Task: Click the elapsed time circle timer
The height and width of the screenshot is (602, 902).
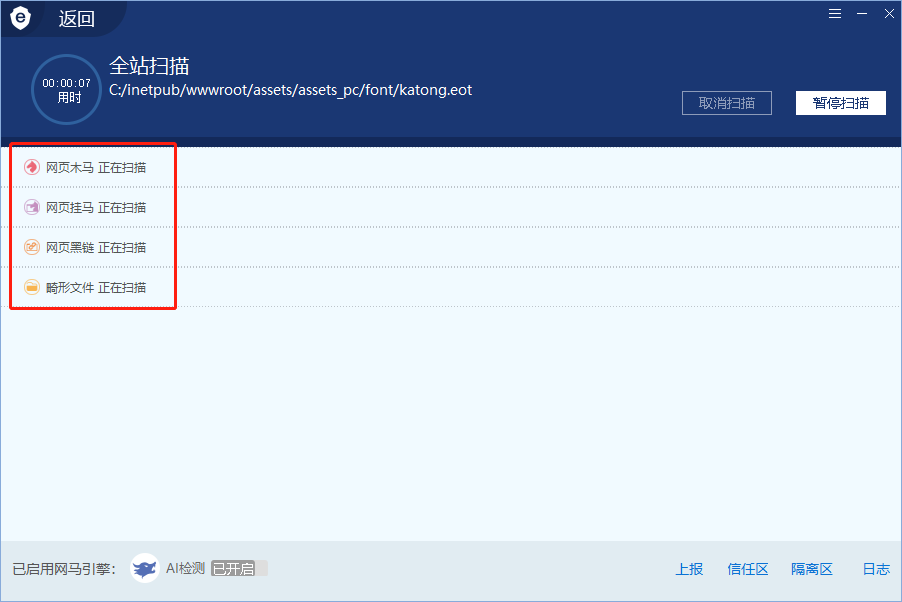Action: [x=66, y=89]
